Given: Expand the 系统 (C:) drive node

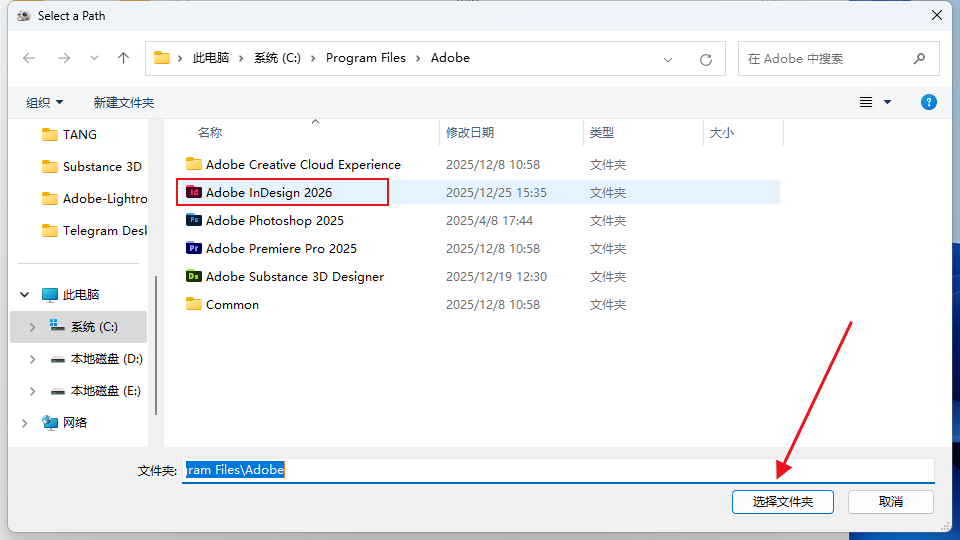Looking at the screenshot, I should pyautogui.click(x=32, y=327).
